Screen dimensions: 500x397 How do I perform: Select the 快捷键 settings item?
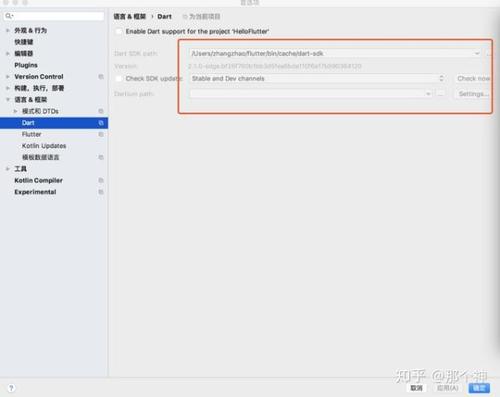pyautogui.click(x=24, y=42)
